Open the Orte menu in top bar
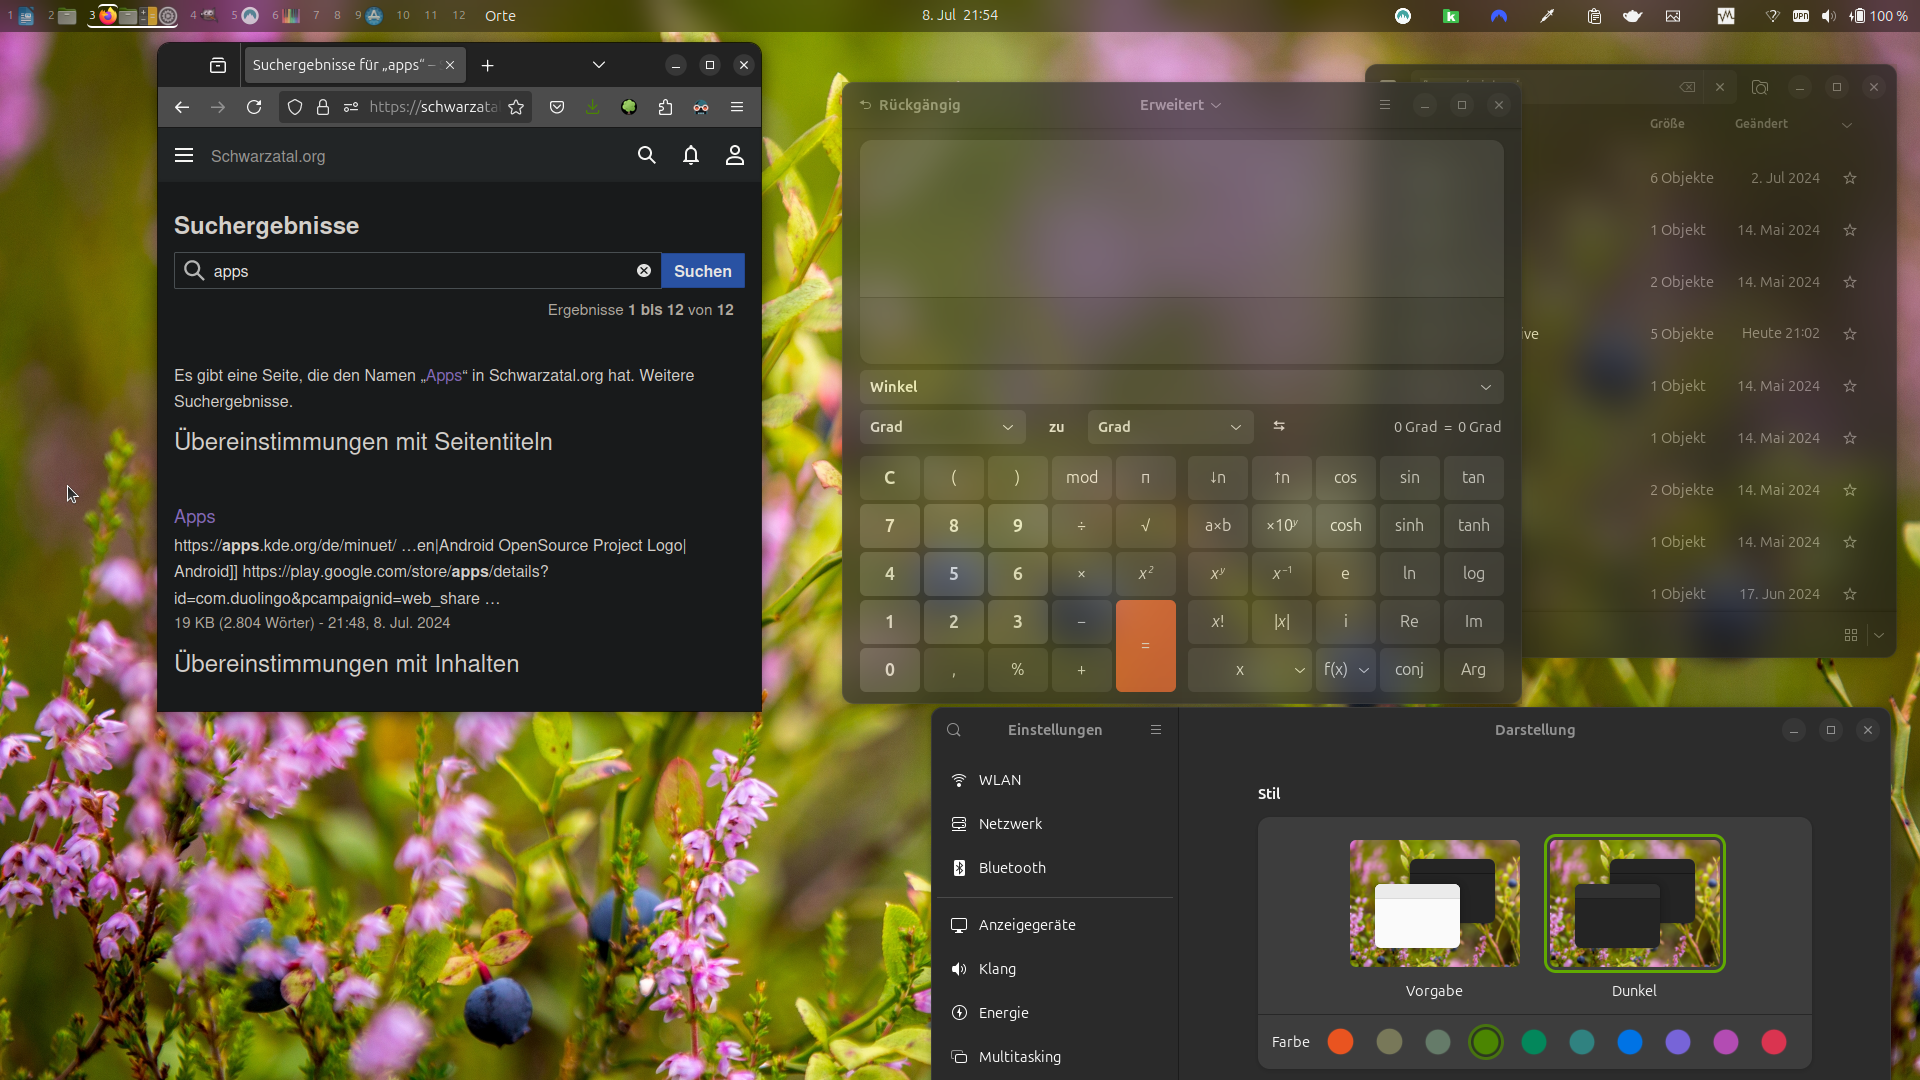Screen dimensions: 1920x1080 [x=500, y=15]
